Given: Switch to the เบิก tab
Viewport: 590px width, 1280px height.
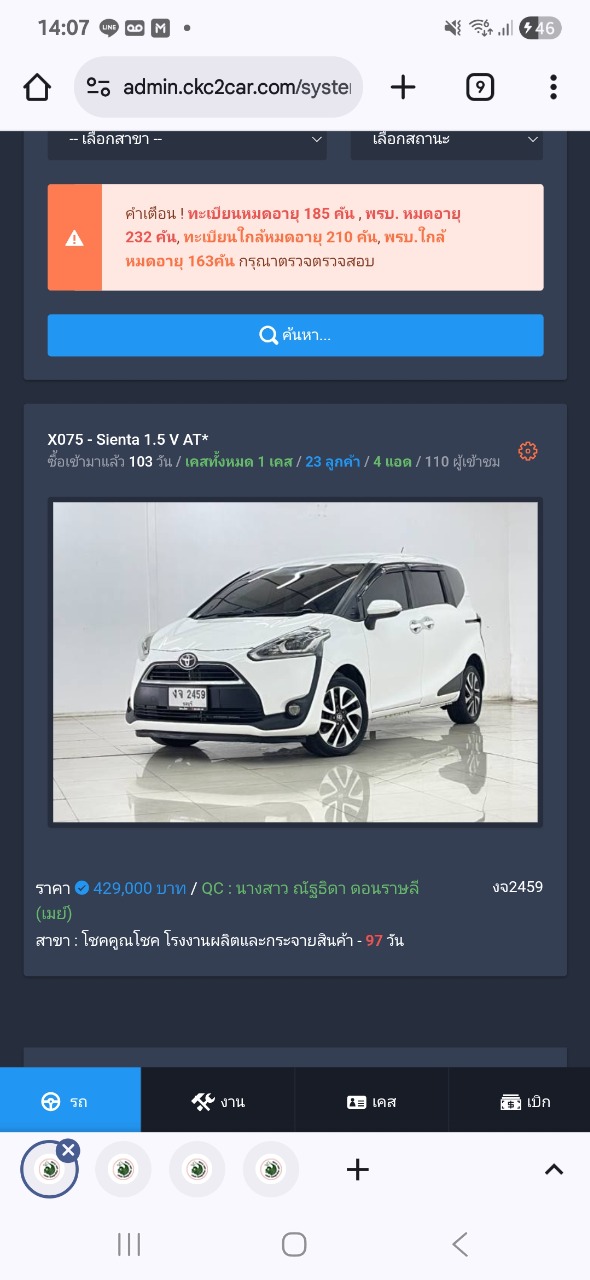Looking at the screenshot, I should click(520, 1101).
